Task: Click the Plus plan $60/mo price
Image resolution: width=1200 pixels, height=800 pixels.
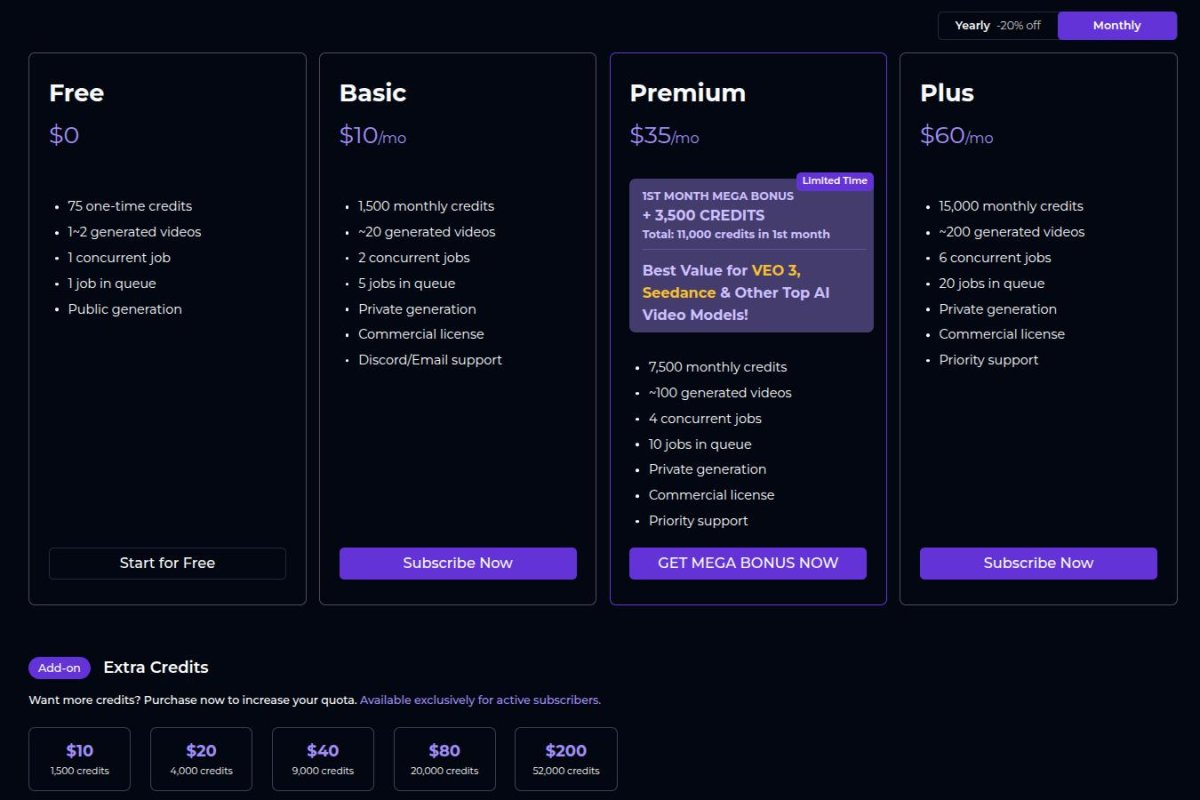Action: click(x=956, y=136)
